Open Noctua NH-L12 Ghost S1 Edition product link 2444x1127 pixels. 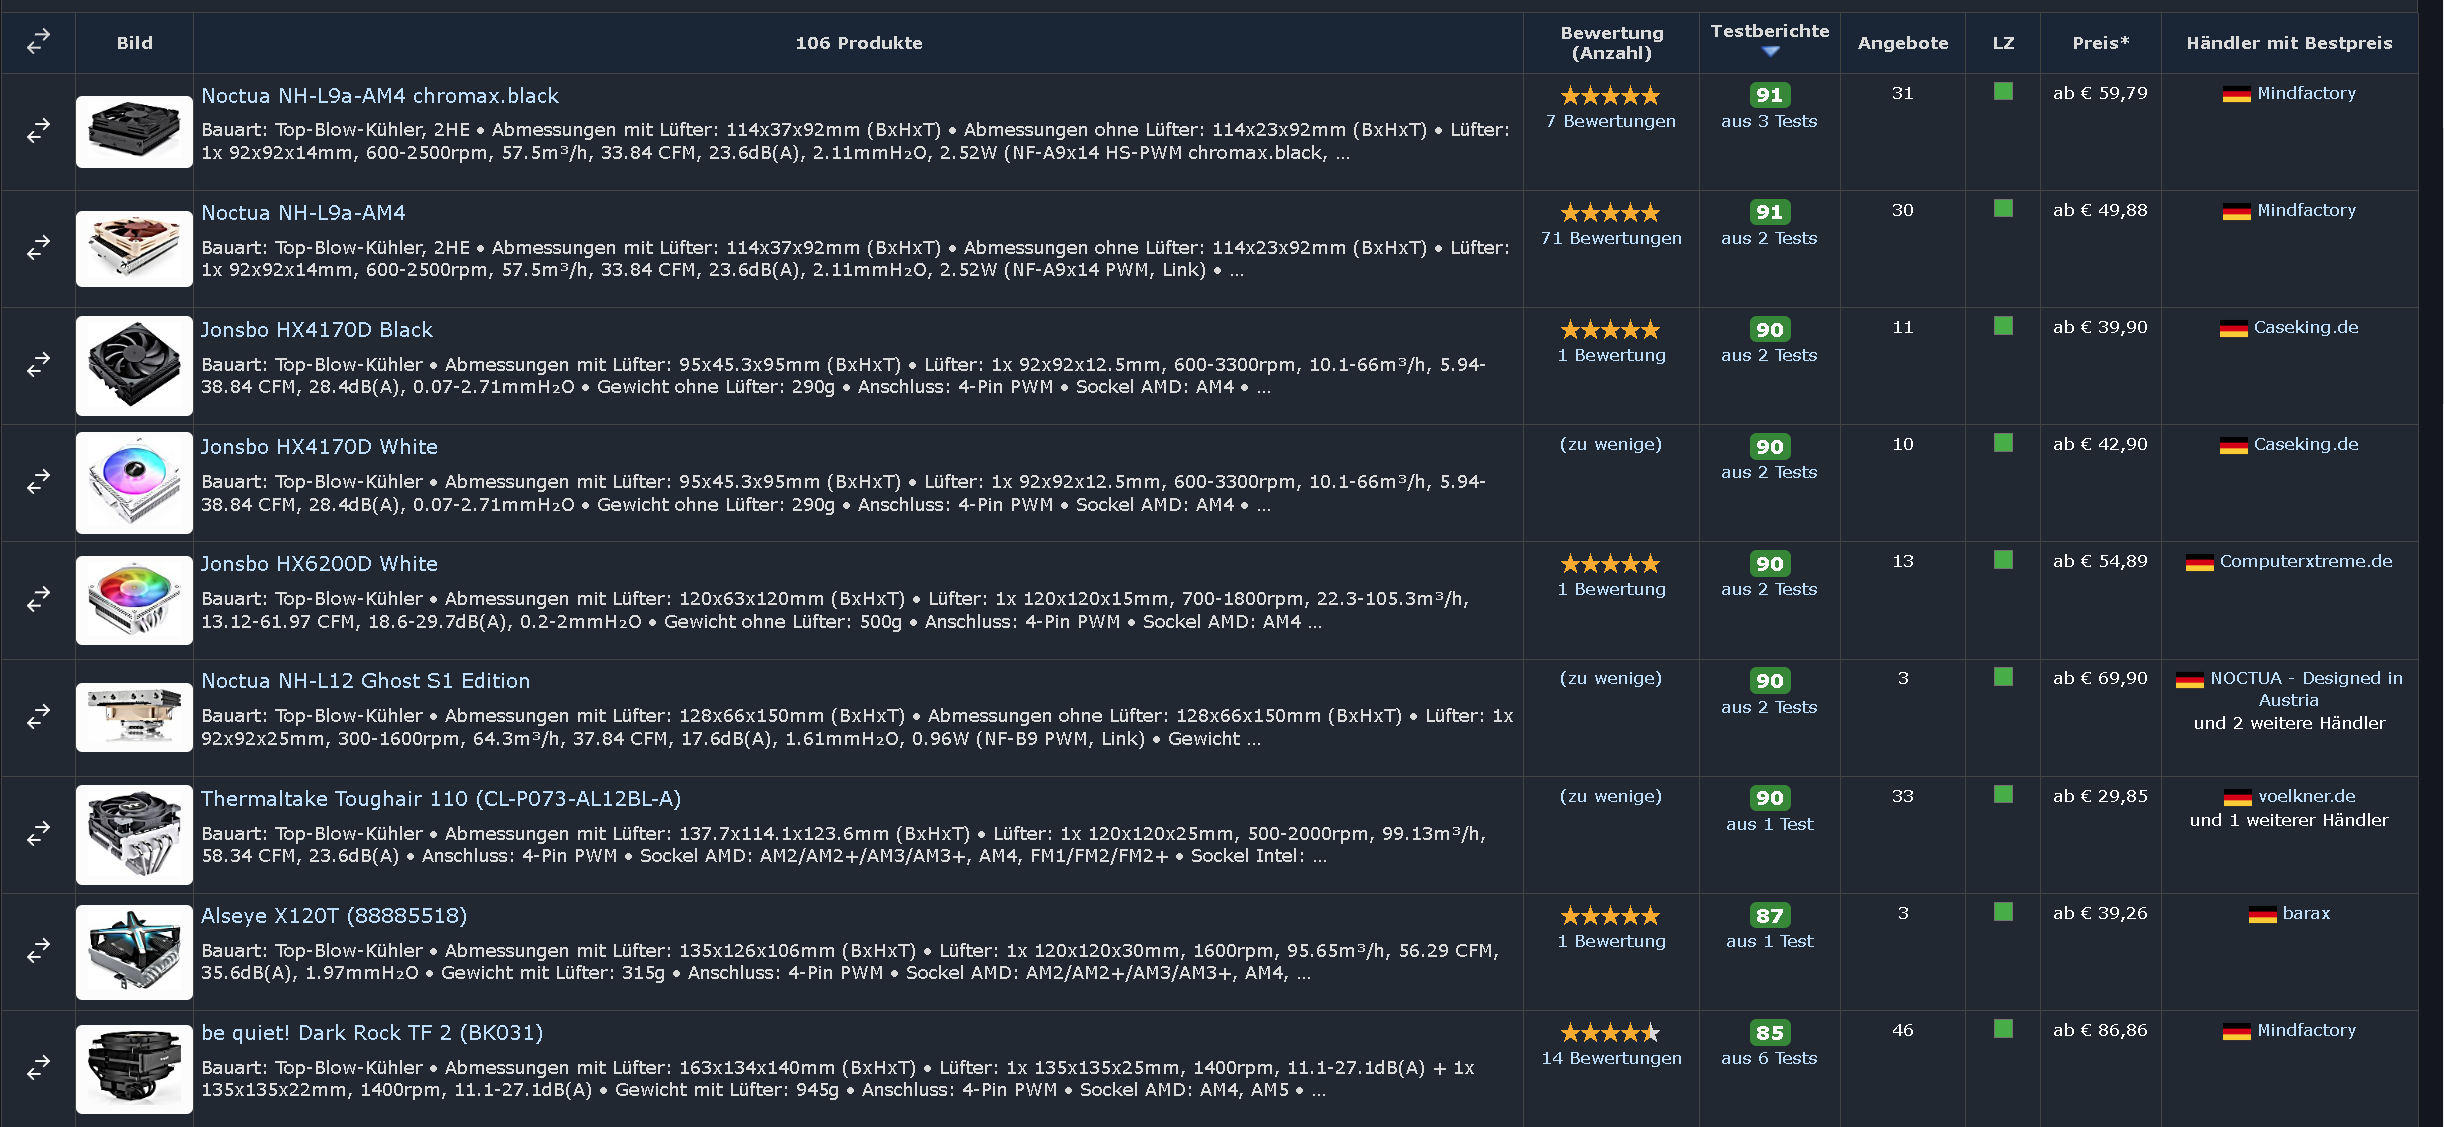(365, 681)
